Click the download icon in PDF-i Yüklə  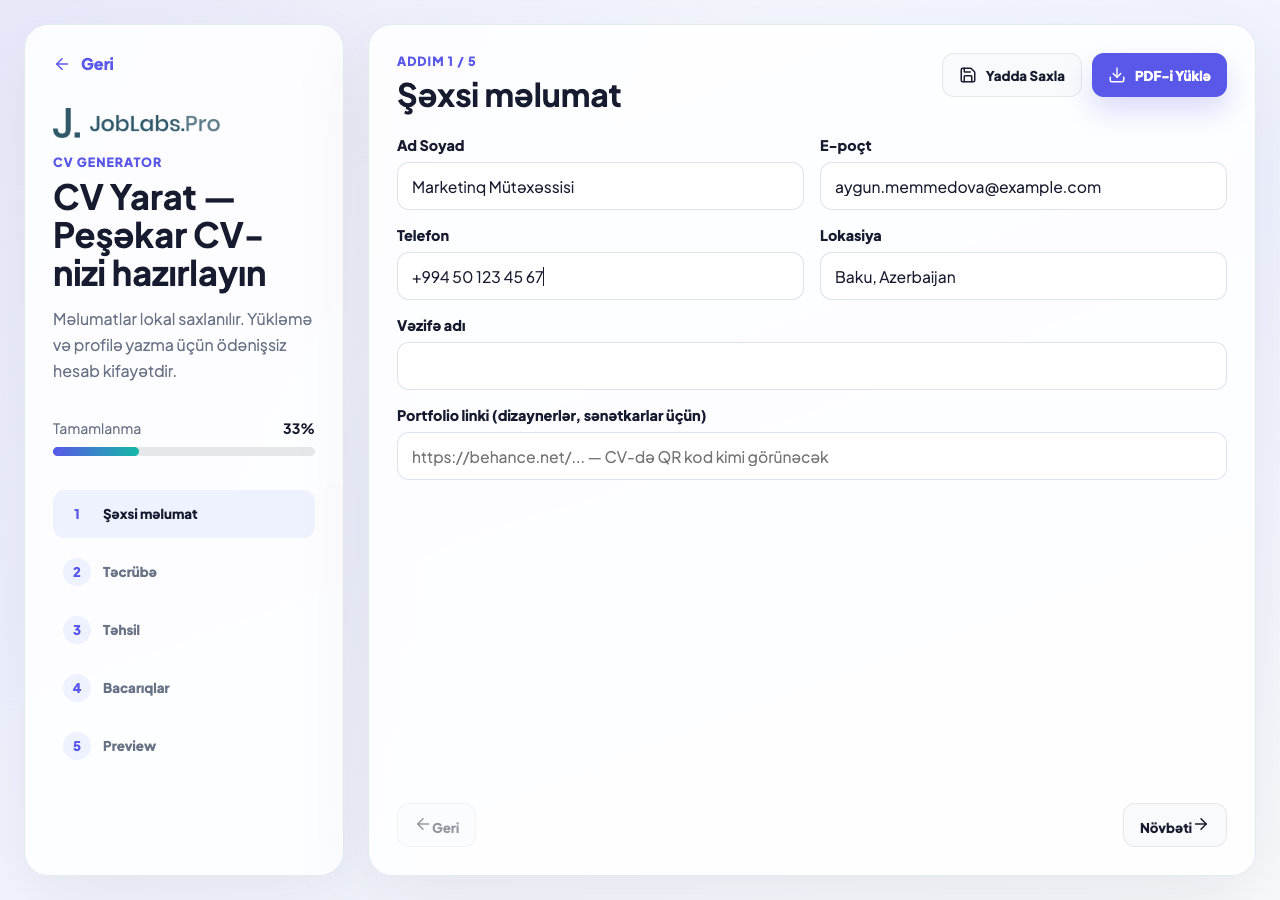(1117, 75)
